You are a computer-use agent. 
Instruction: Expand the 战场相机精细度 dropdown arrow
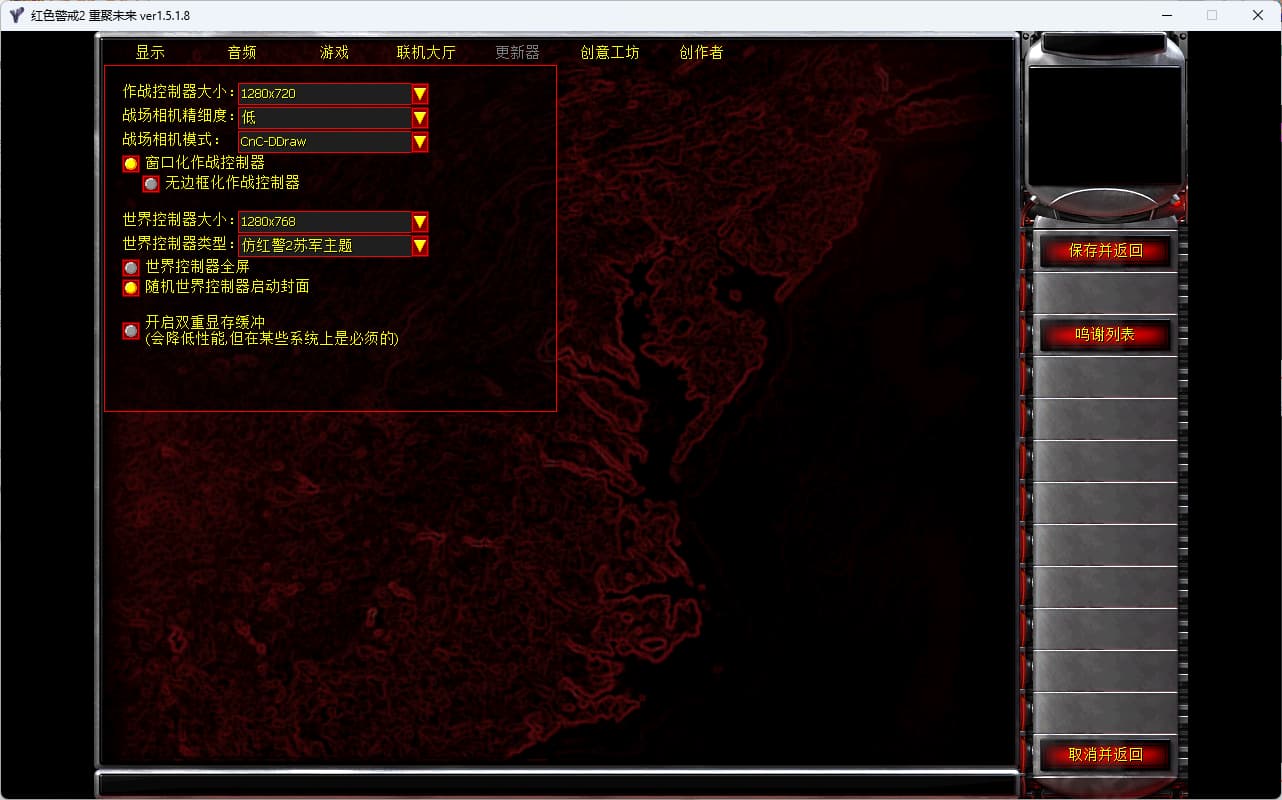420,118
